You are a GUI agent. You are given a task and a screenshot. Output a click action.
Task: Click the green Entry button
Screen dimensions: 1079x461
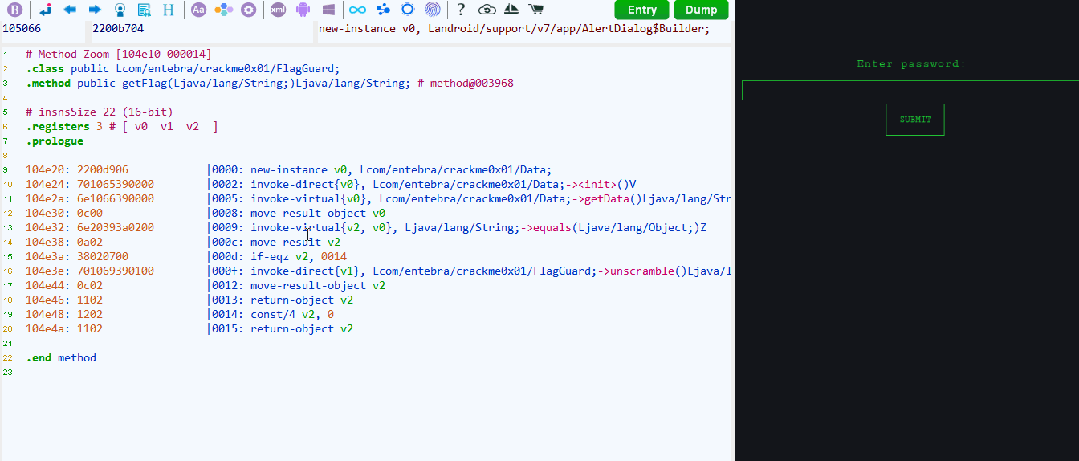pyautogui.click(x=642, y=10)
